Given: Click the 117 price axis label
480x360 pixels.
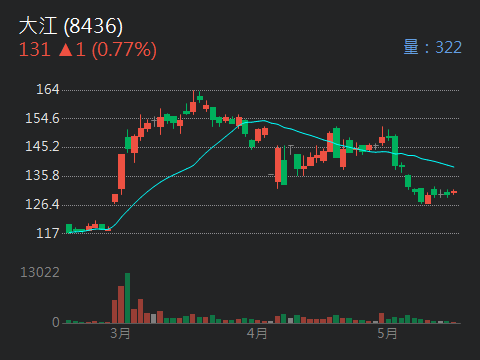Looking at the screenshot, I should tap(48, 233).
